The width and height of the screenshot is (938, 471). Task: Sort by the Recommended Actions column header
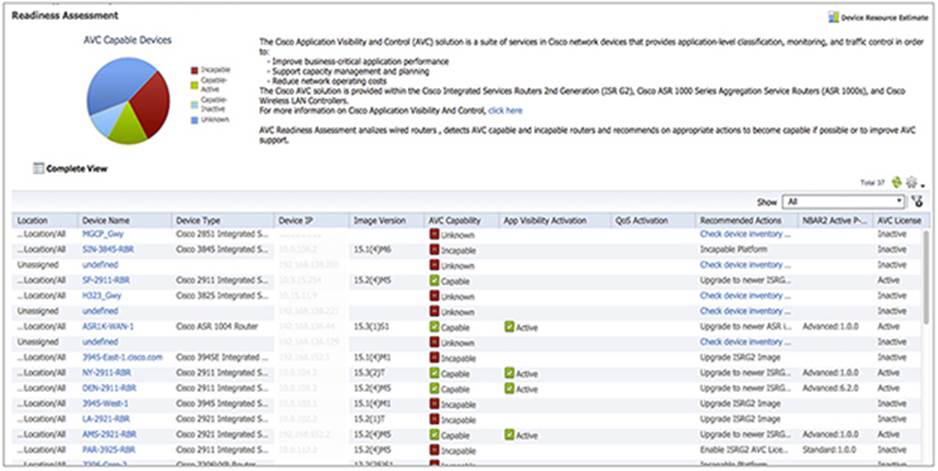[741, 220]
